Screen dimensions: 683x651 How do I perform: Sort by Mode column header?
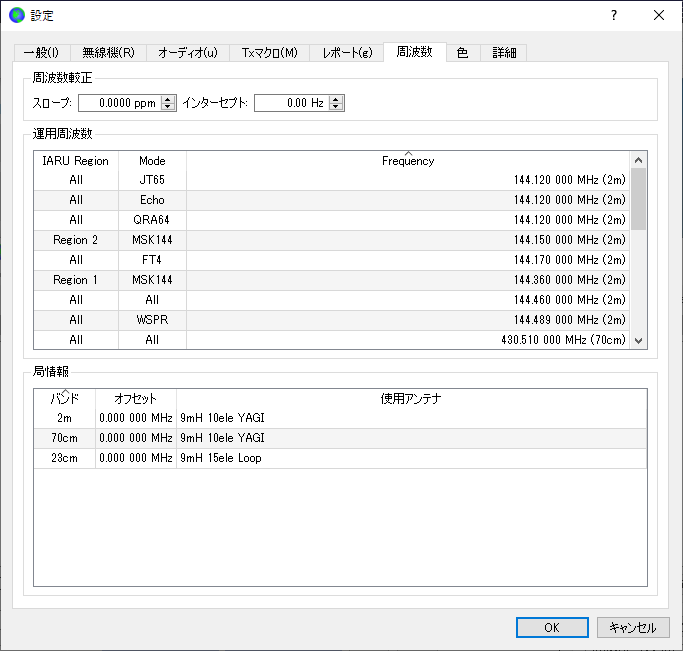152,161
